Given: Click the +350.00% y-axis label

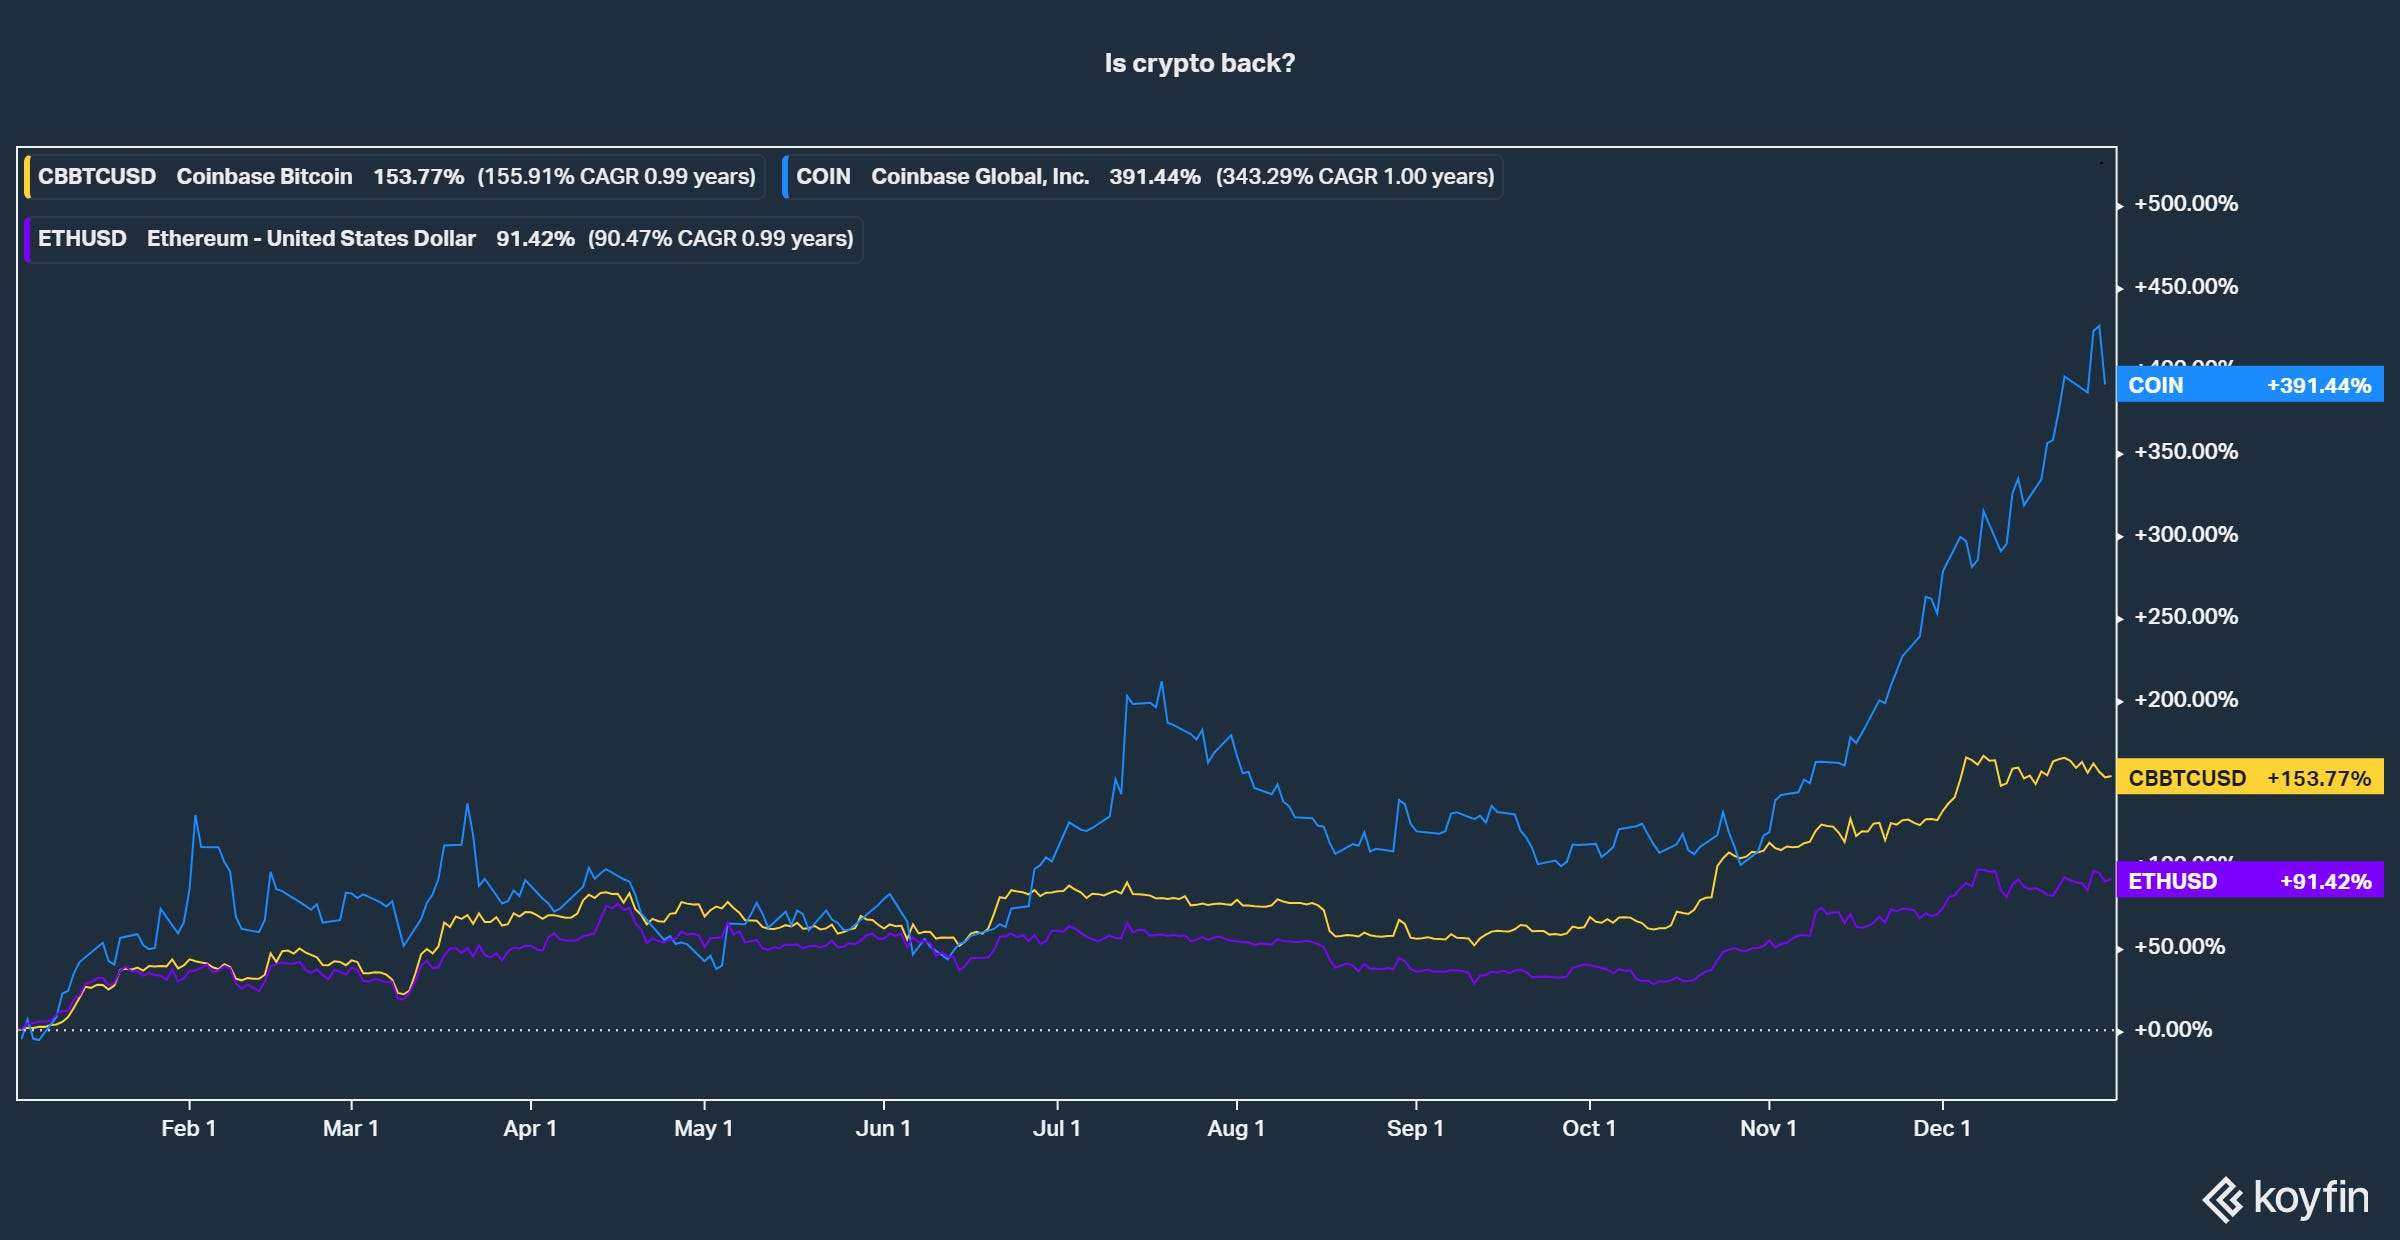Looking at the screenshot, I should [x=2186, y=452].
